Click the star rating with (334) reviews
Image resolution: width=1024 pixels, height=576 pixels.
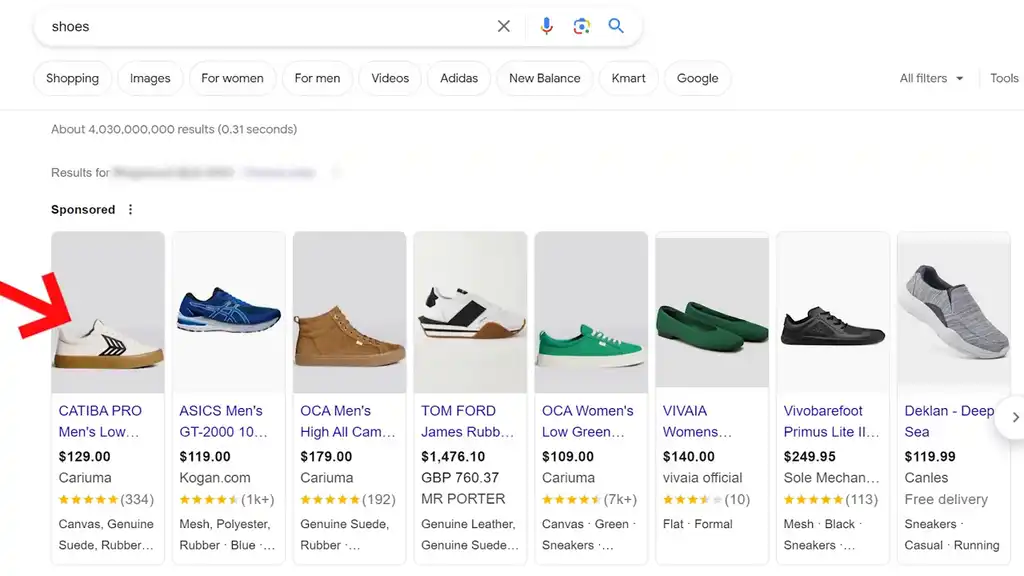pos(106,500)
